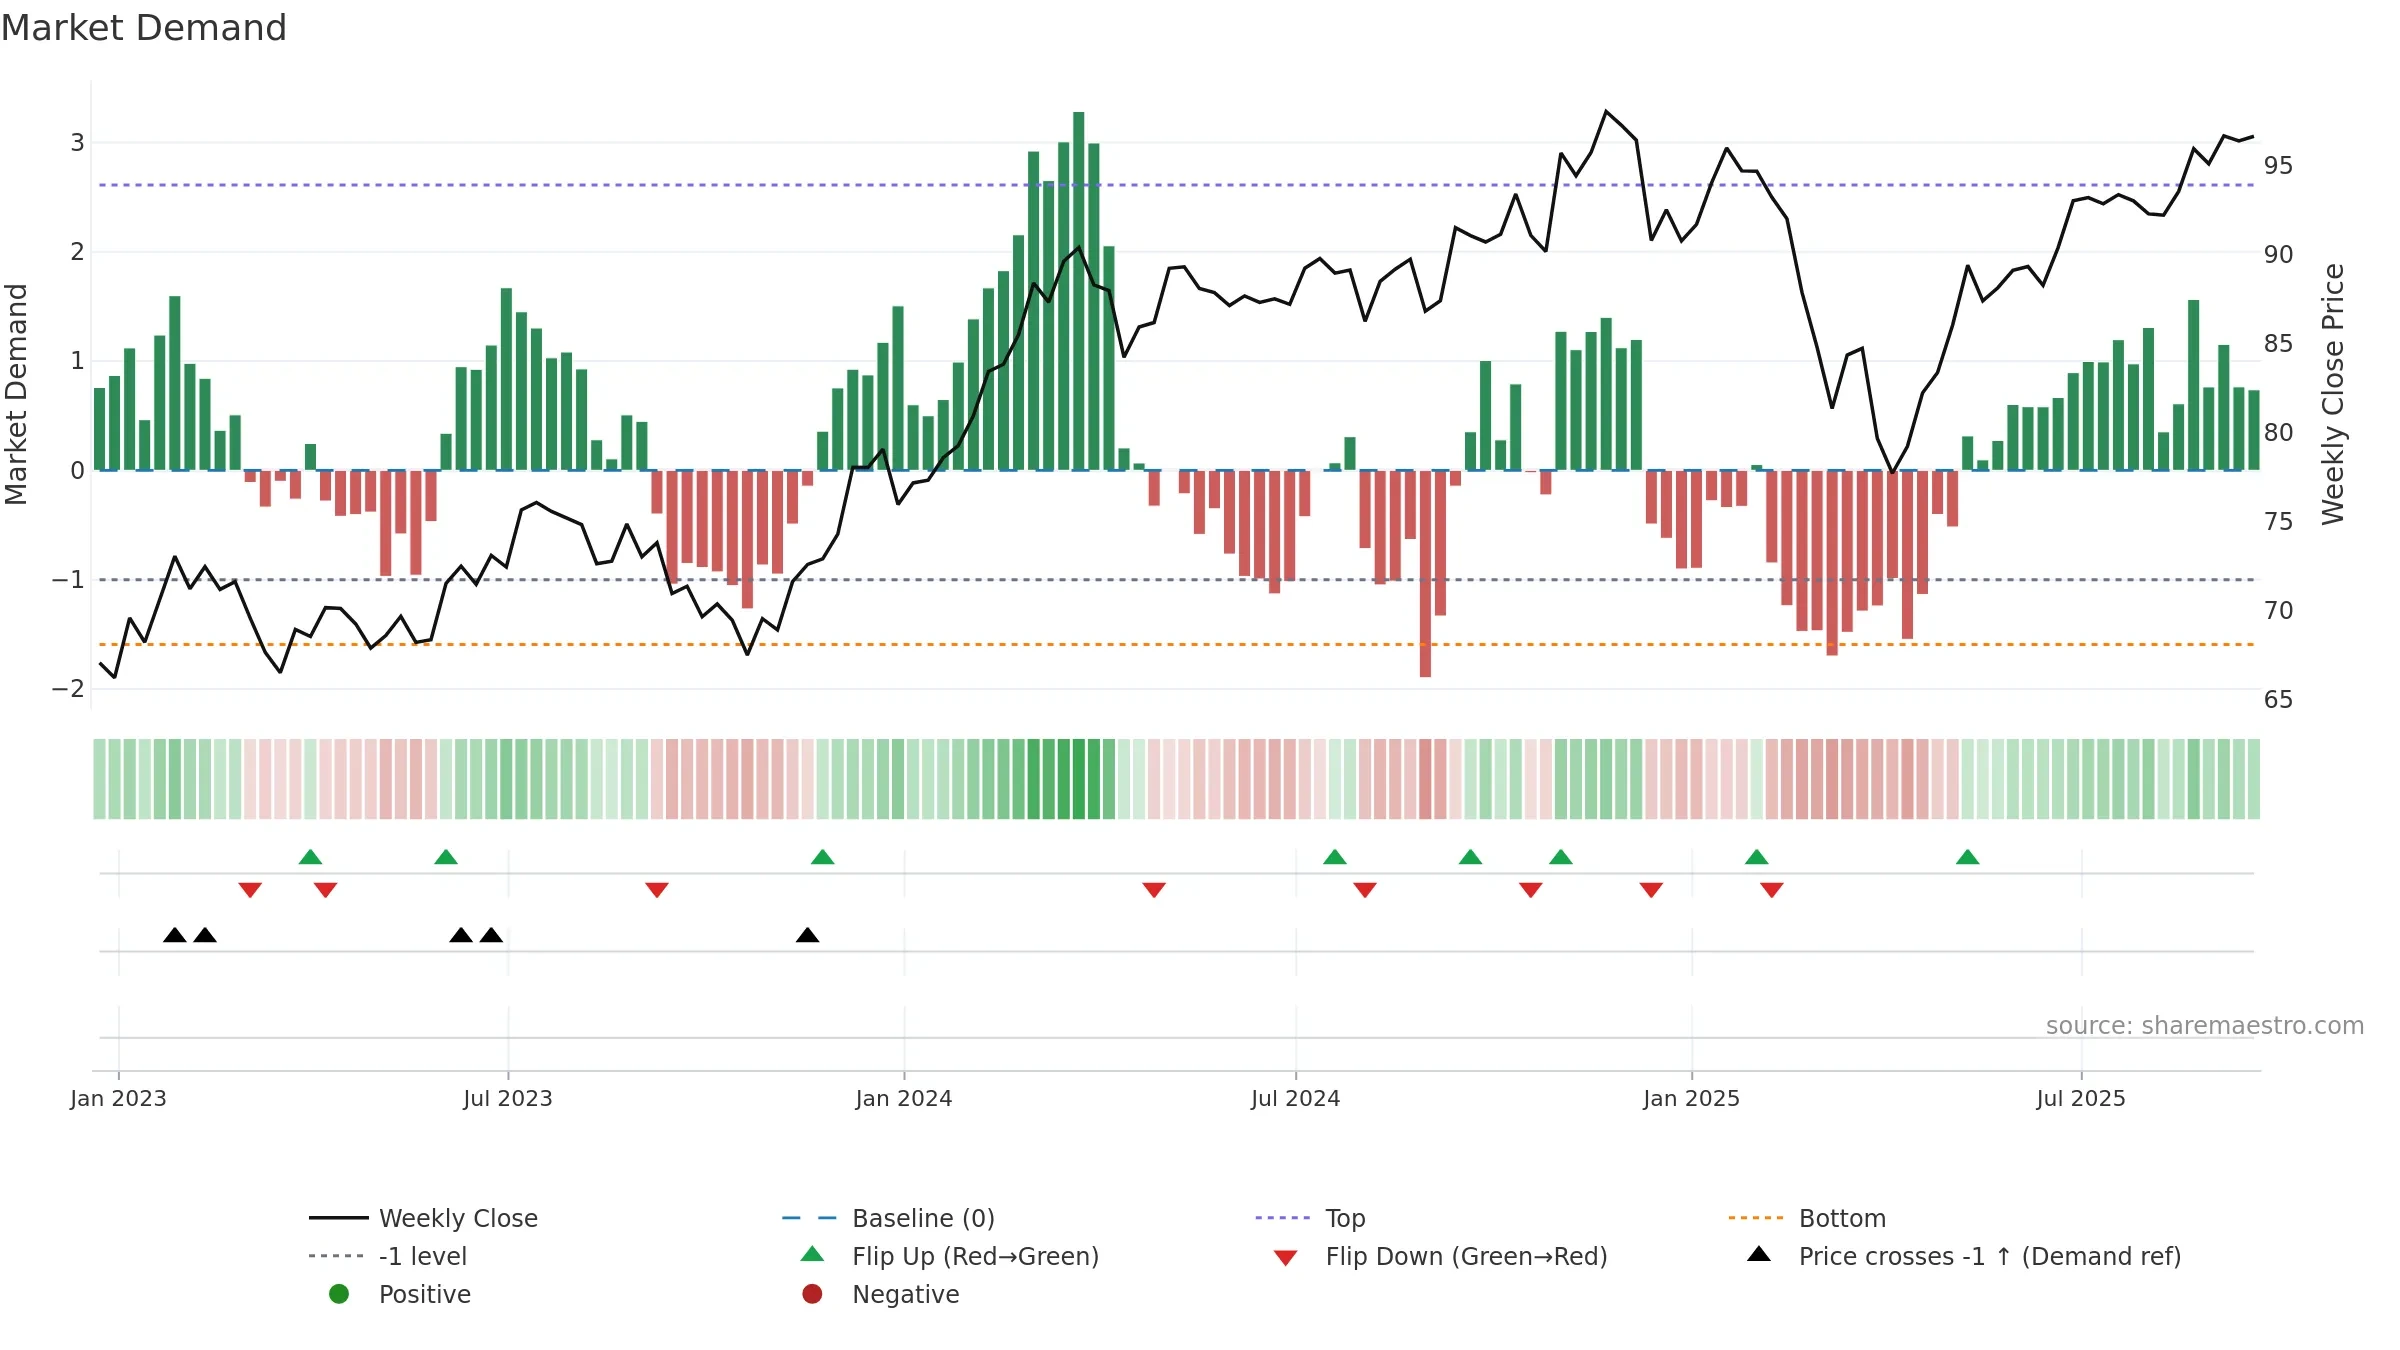Click the 95 price tick label

point(2278,165)
